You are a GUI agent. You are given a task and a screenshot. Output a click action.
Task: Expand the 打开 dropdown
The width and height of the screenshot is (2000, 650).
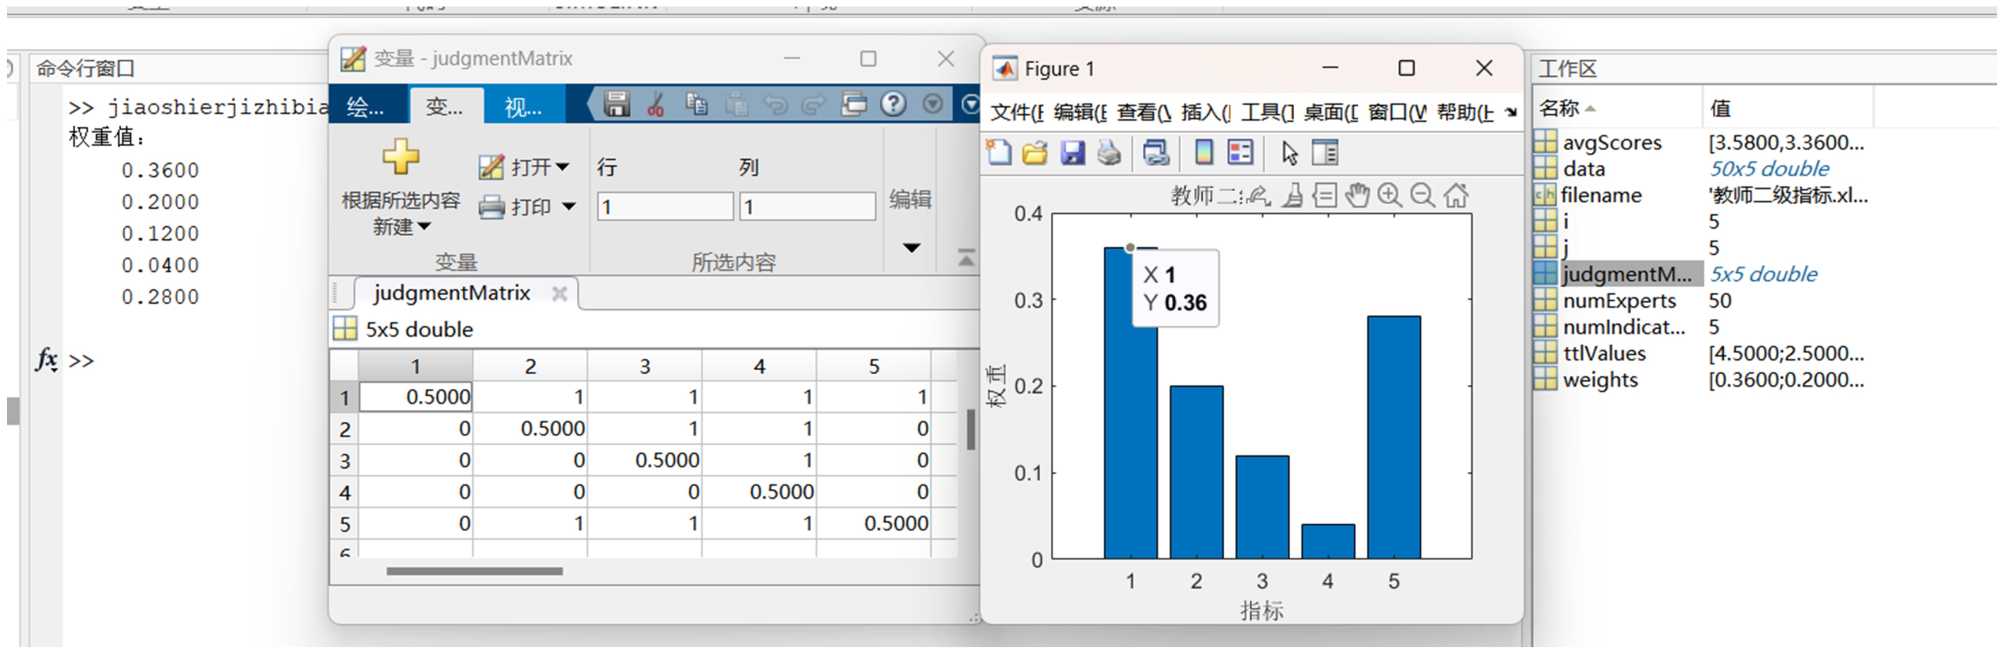563,167
